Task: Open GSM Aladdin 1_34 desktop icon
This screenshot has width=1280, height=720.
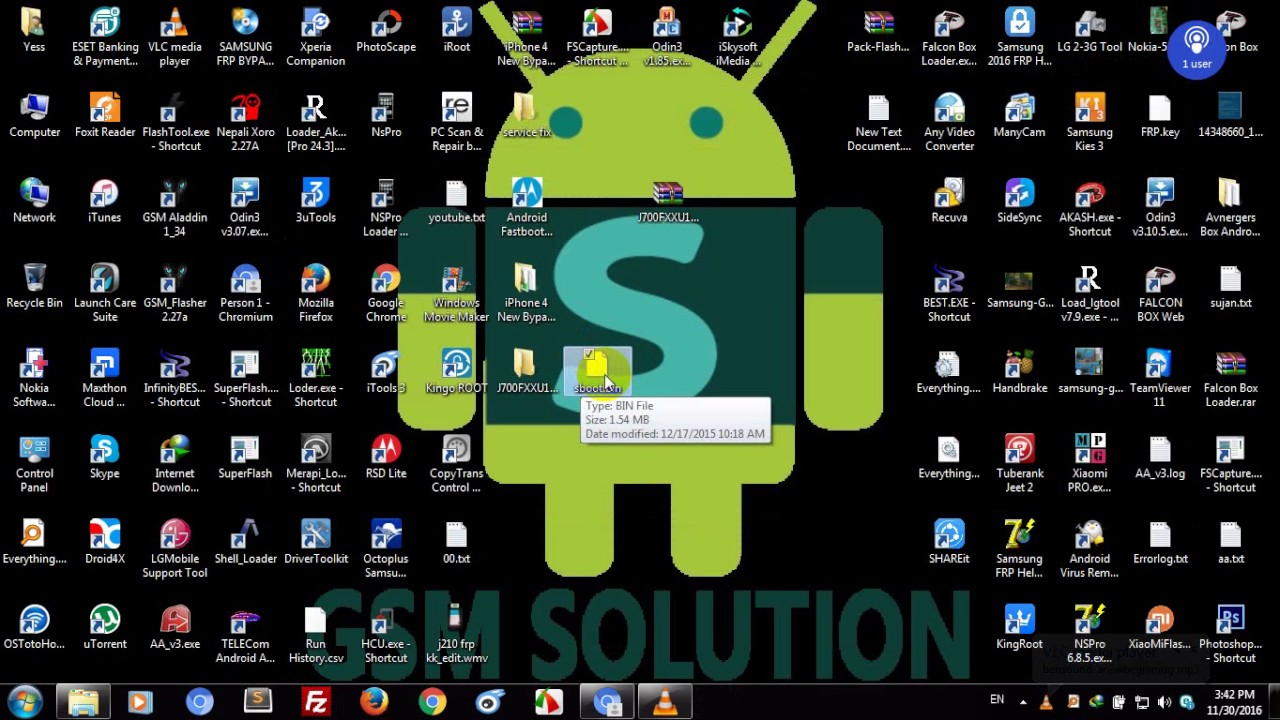Action: (x=175, y=208)
